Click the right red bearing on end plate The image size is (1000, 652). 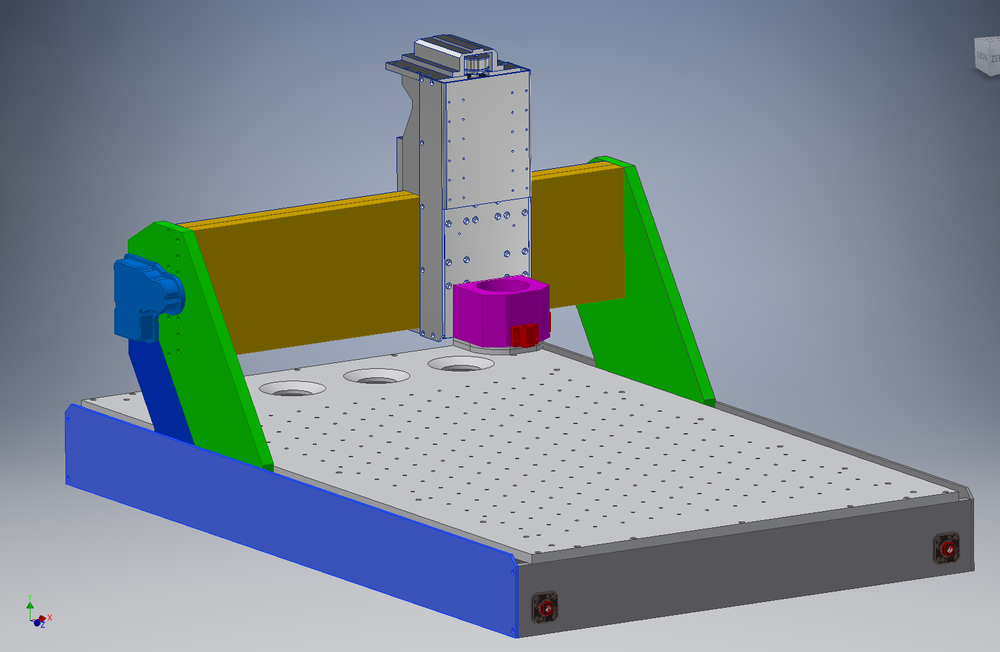pyautogui.click(x=946, y=548)
